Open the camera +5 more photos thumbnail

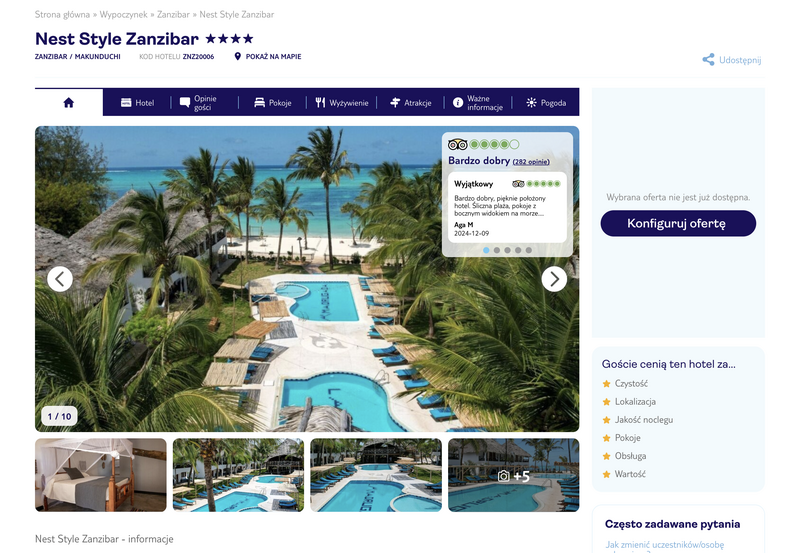click(x=513, y=475)
